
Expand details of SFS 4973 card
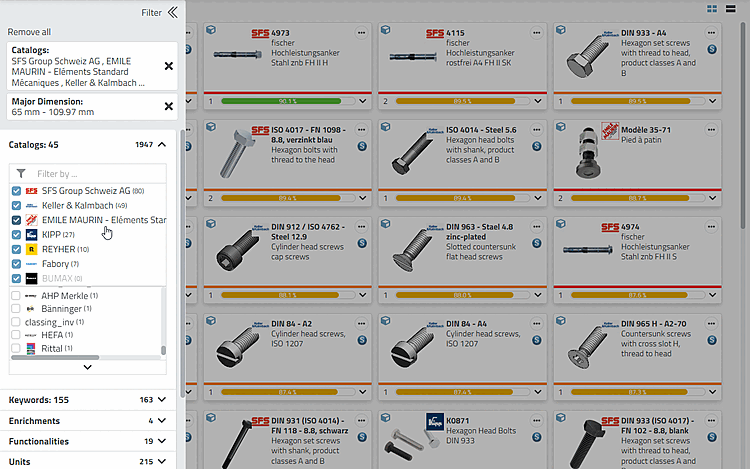[x=363, y=101]
